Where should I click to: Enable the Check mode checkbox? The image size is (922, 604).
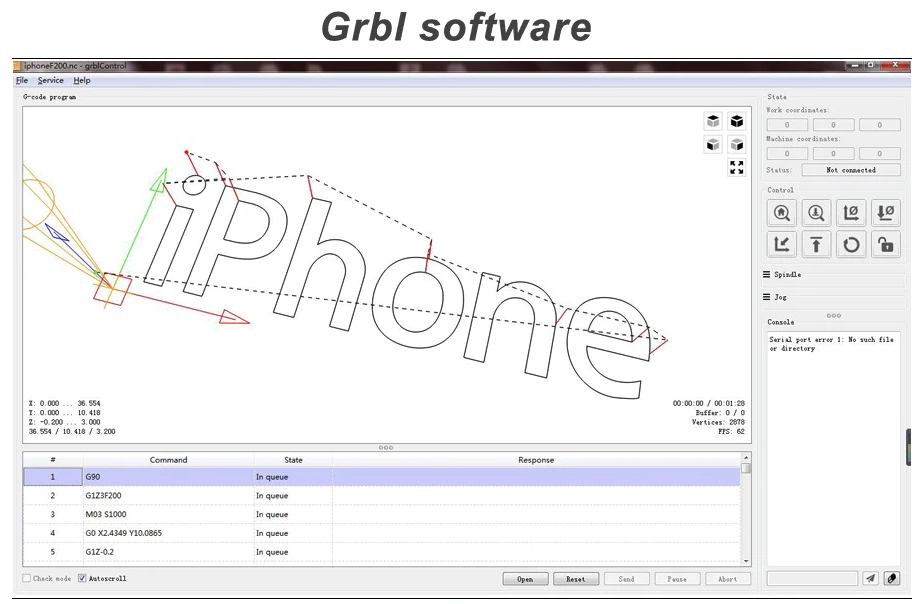tap(26, 579)
